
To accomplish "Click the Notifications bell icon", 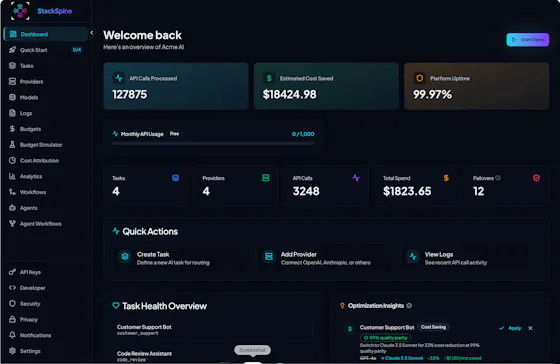I will [x=12, y=335].
